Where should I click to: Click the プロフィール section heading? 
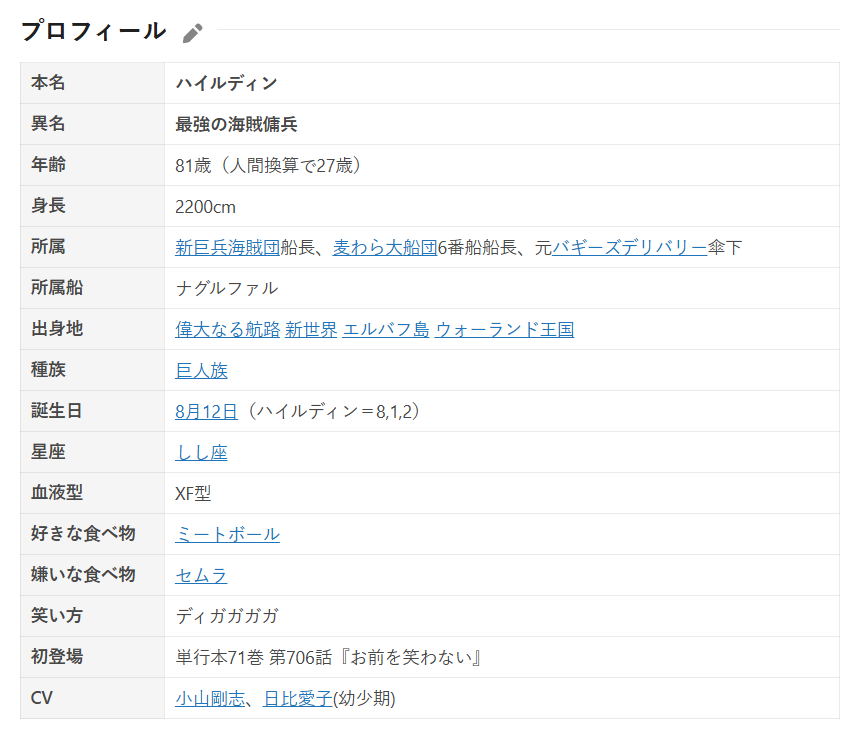click(93, 31)
